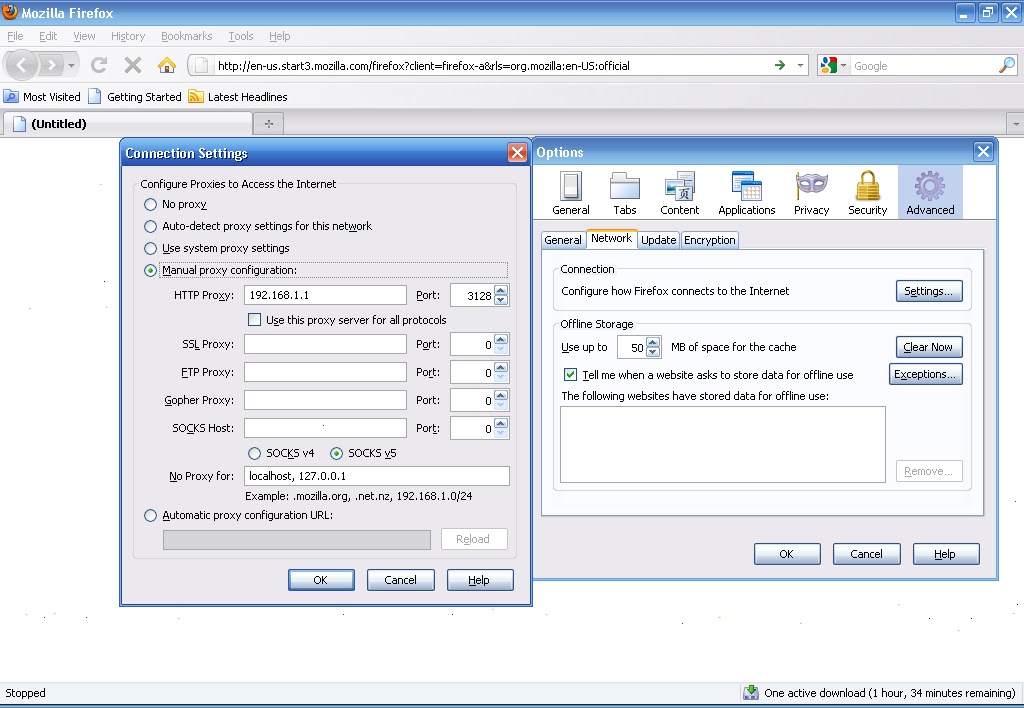Switch to Applications options pane
The height and width of the screenshot is (708, 1024).
click(746, 193)
